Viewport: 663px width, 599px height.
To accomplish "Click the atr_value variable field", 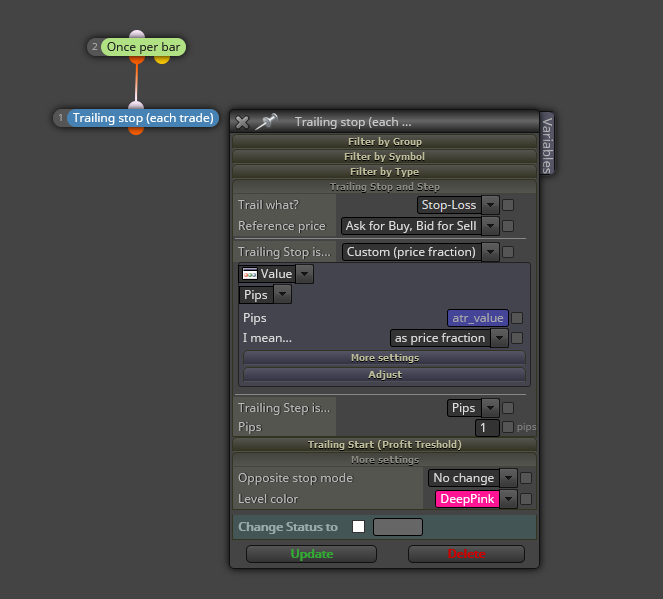I will (478, 318).
